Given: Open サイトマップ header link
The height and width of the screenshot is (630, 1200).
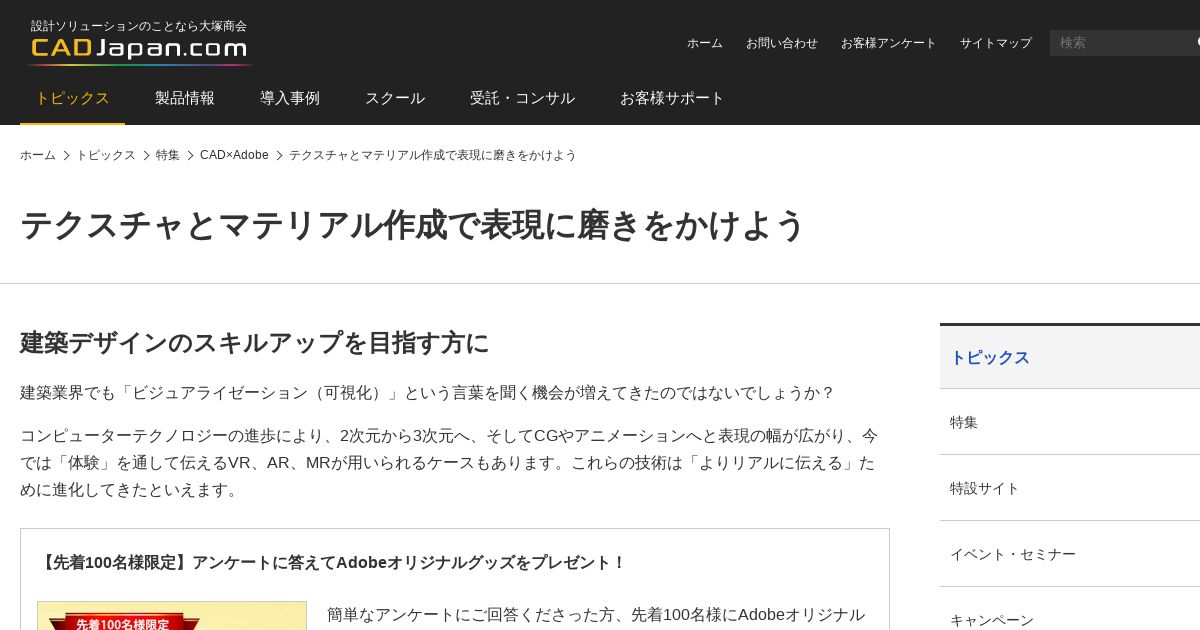Looking at the screenshot, I should pyautogui.click(x=996, y=43).
